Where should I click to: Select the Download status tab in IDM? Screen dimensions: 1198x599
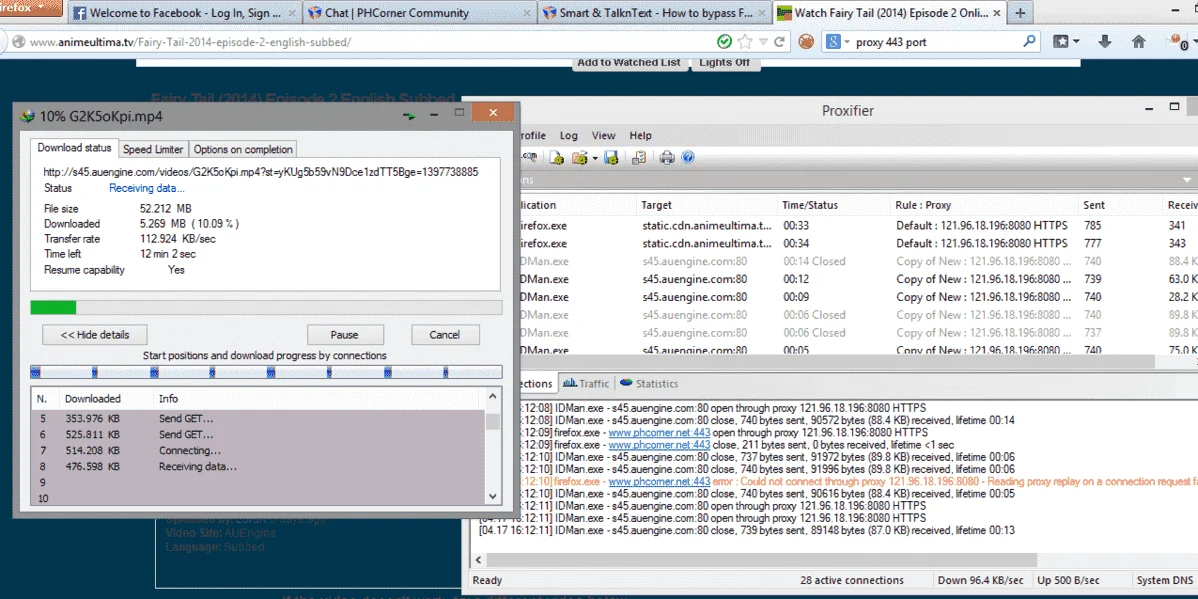75,147
